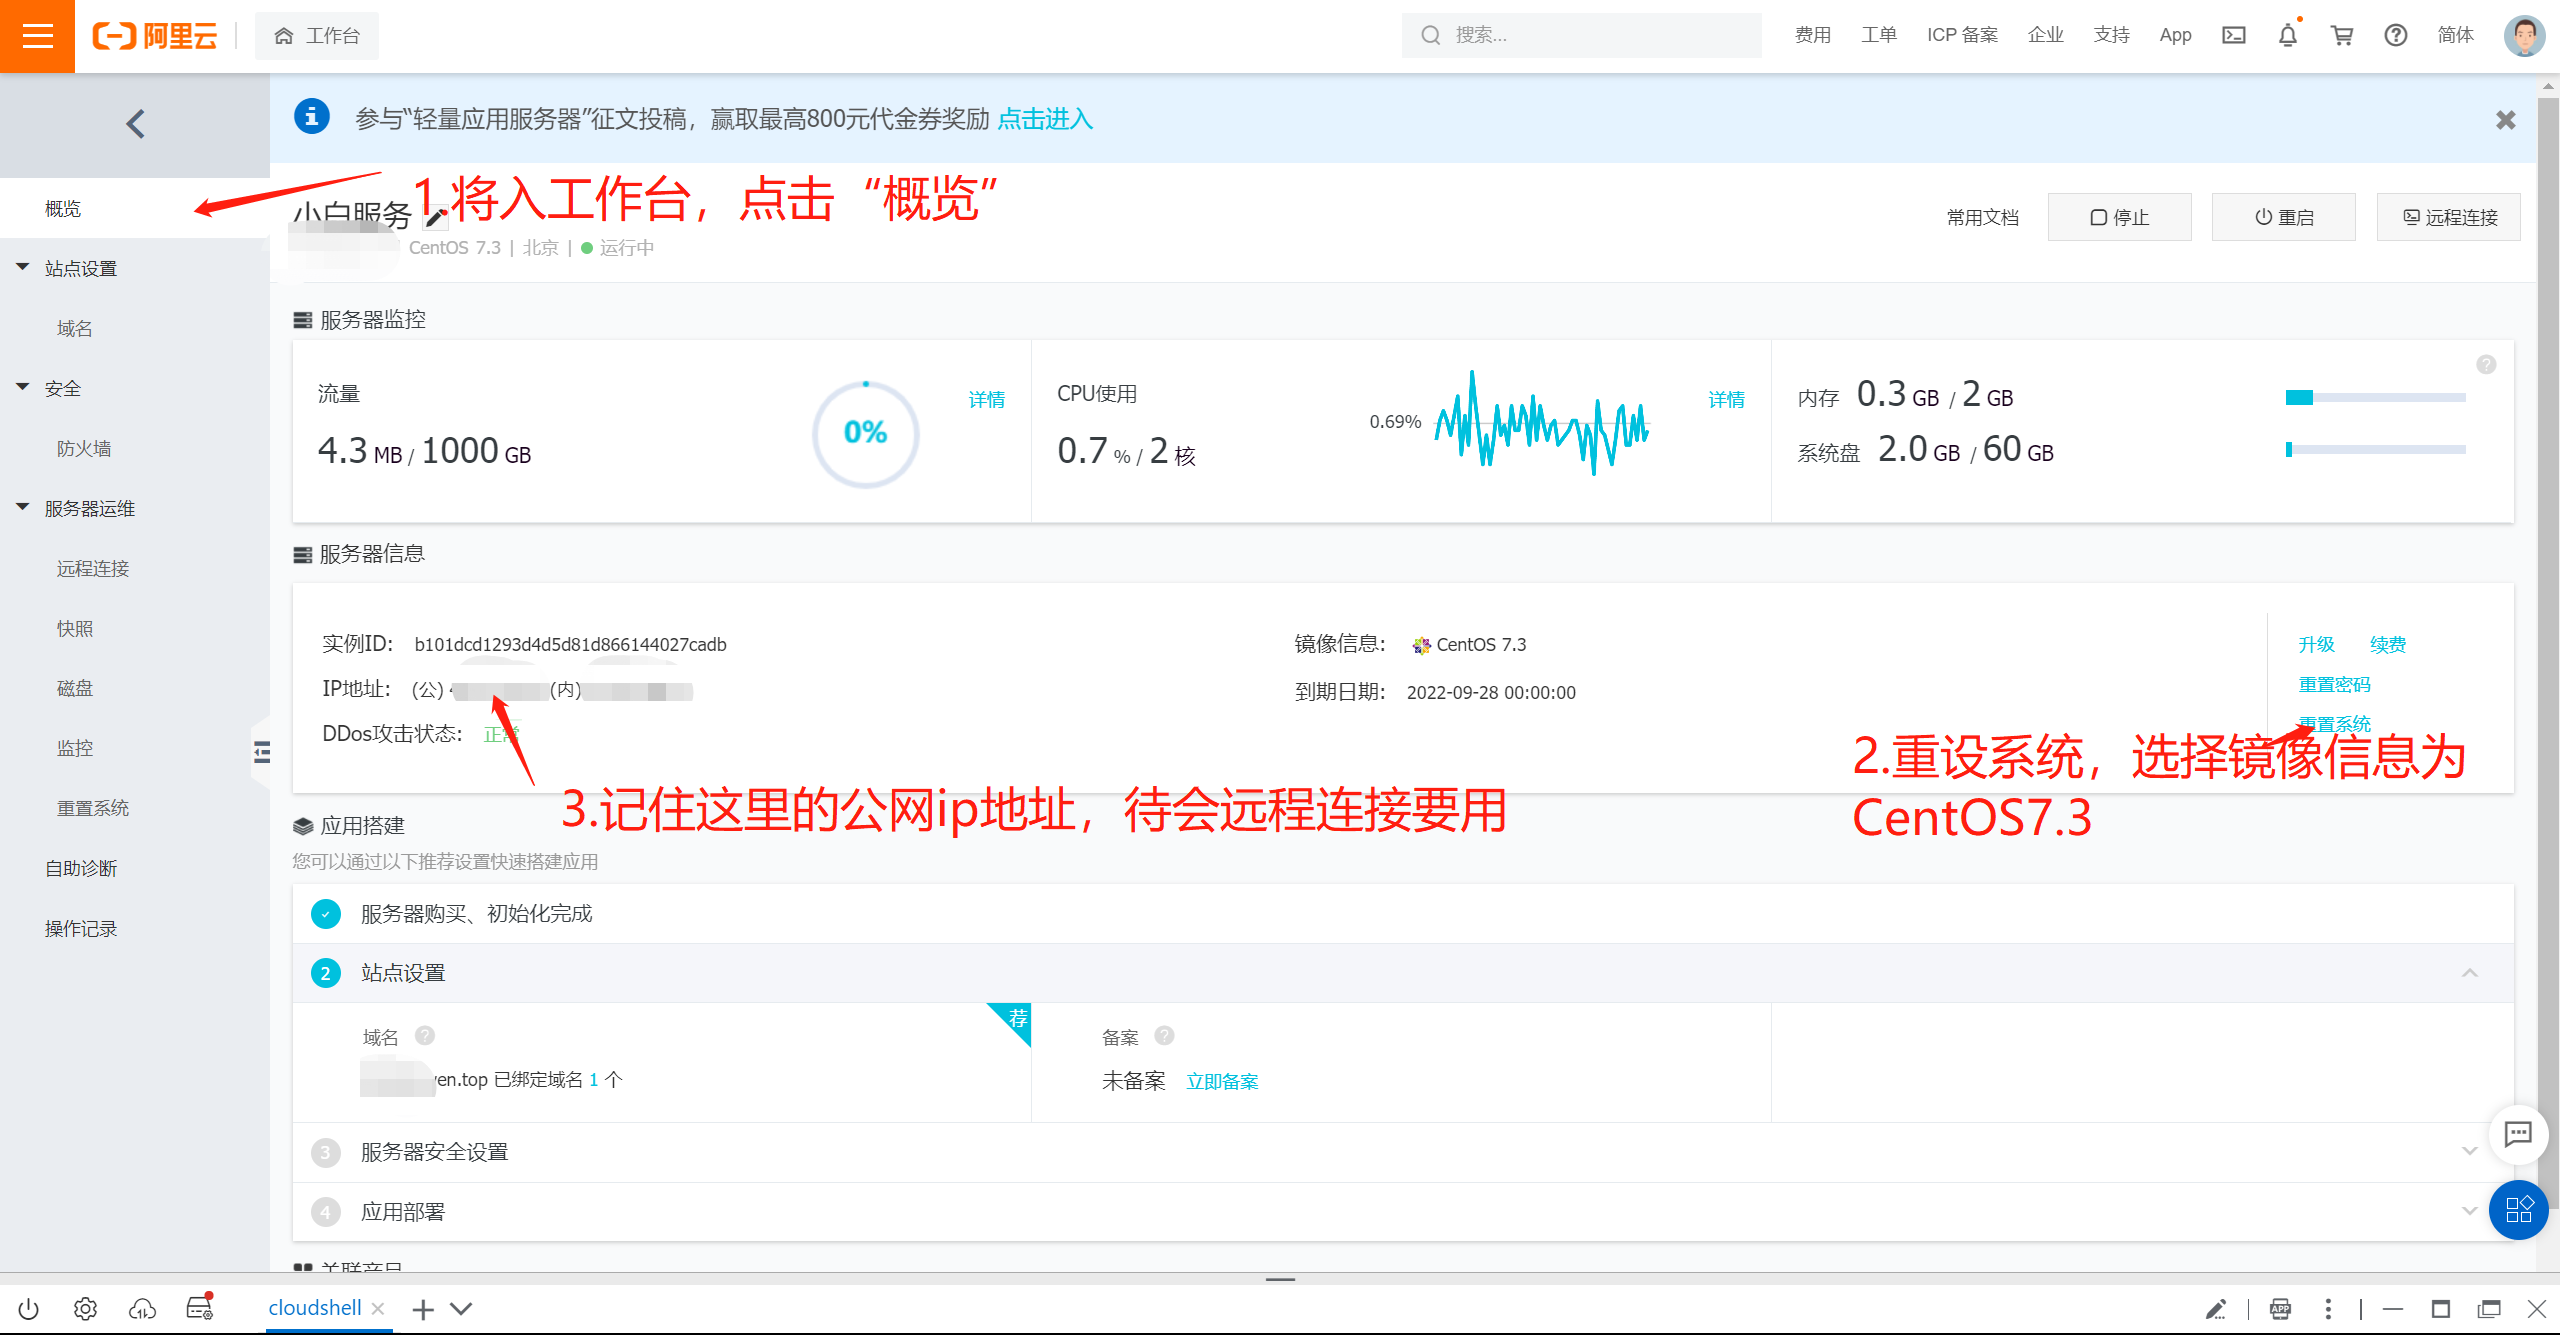
Task: Collapse the 服务器运维 sidebar group
Action: click(23, 508)
